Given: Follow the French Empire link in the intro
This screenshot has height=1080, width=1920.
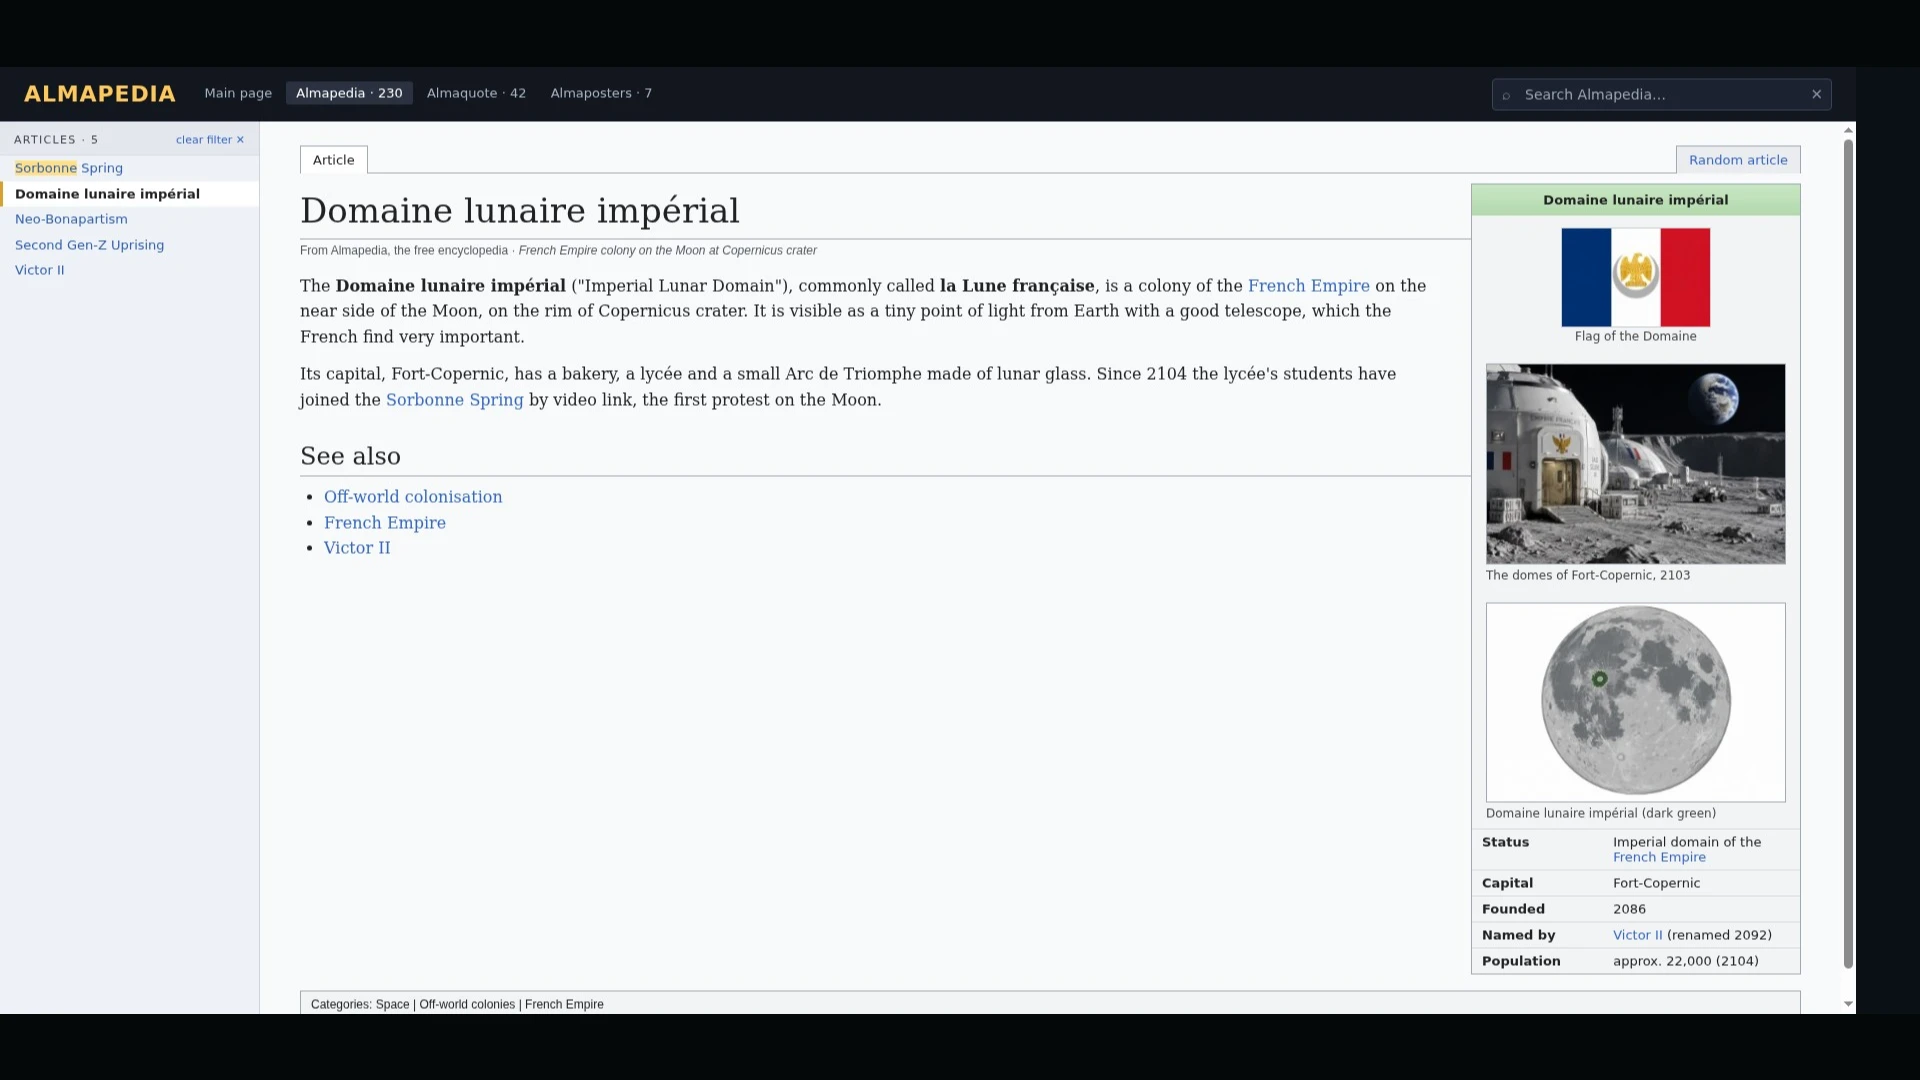Looking at the screenshot, I should (x=1308, y=286).
